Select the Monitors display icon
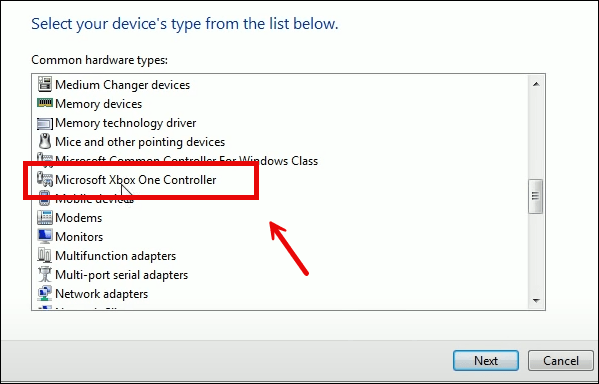599x384 pixels. tap(45, 237)
